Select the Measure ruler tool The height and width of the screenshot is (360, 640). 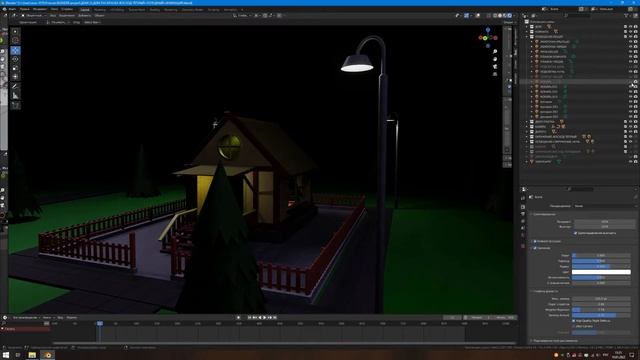[x=15, y=96]
